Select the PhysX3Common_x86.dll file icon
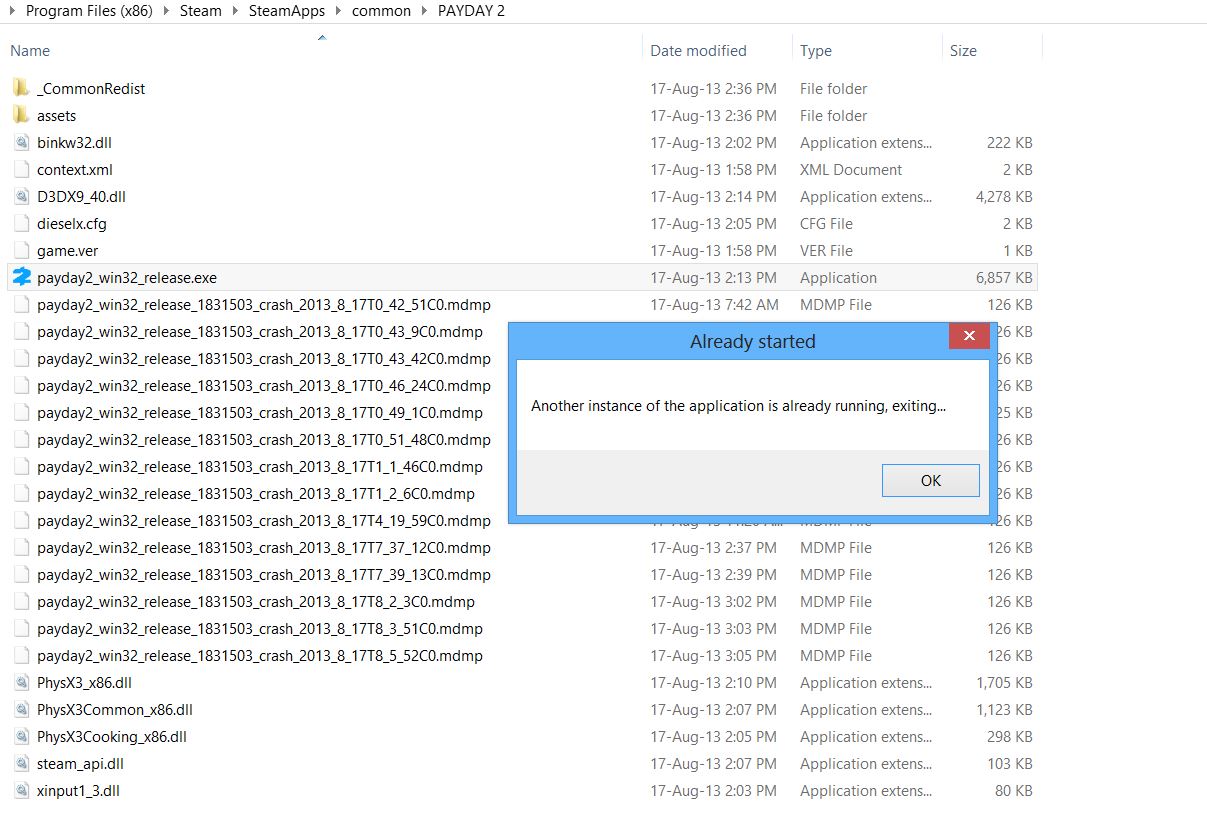Viewport: 1207px width, 833px height. coord(21,709)
